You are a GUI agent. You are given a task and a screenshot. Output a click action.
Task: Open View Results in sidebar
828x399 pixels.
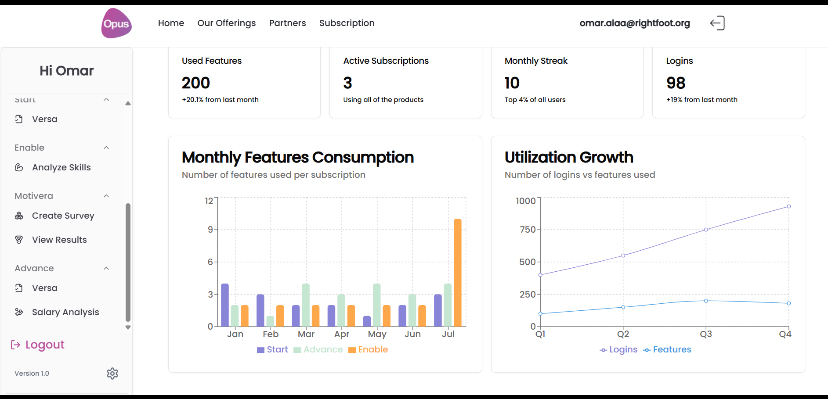tap(59, 240)
